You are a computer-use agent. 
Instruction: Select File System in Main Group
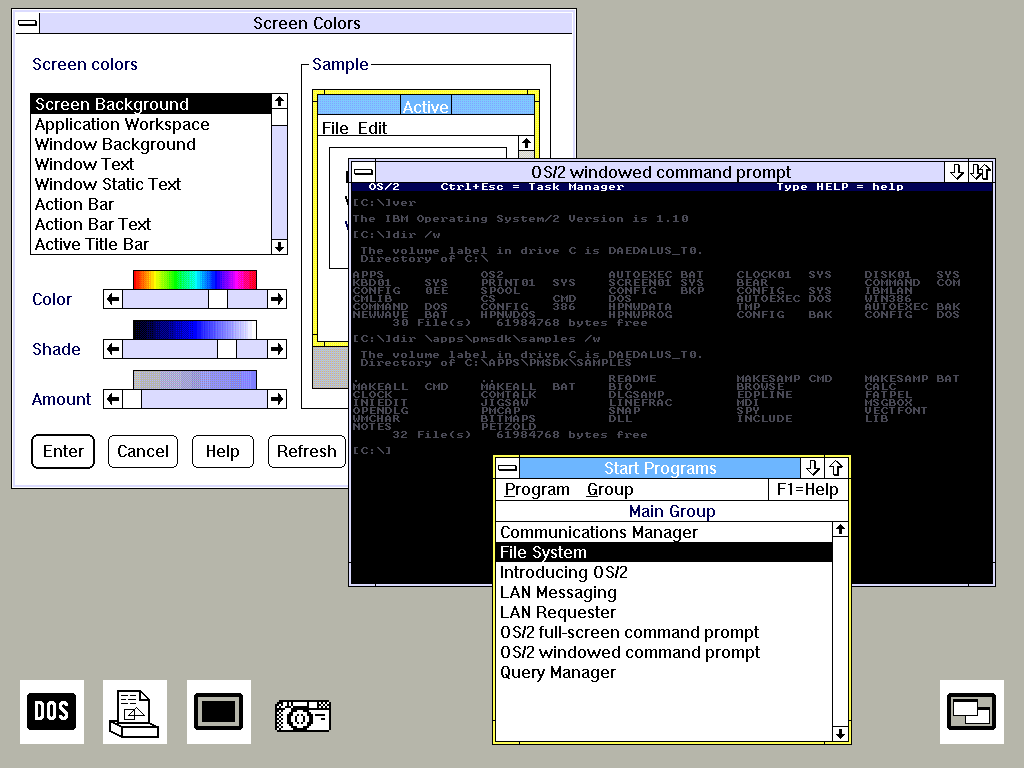tap(664, 552)
